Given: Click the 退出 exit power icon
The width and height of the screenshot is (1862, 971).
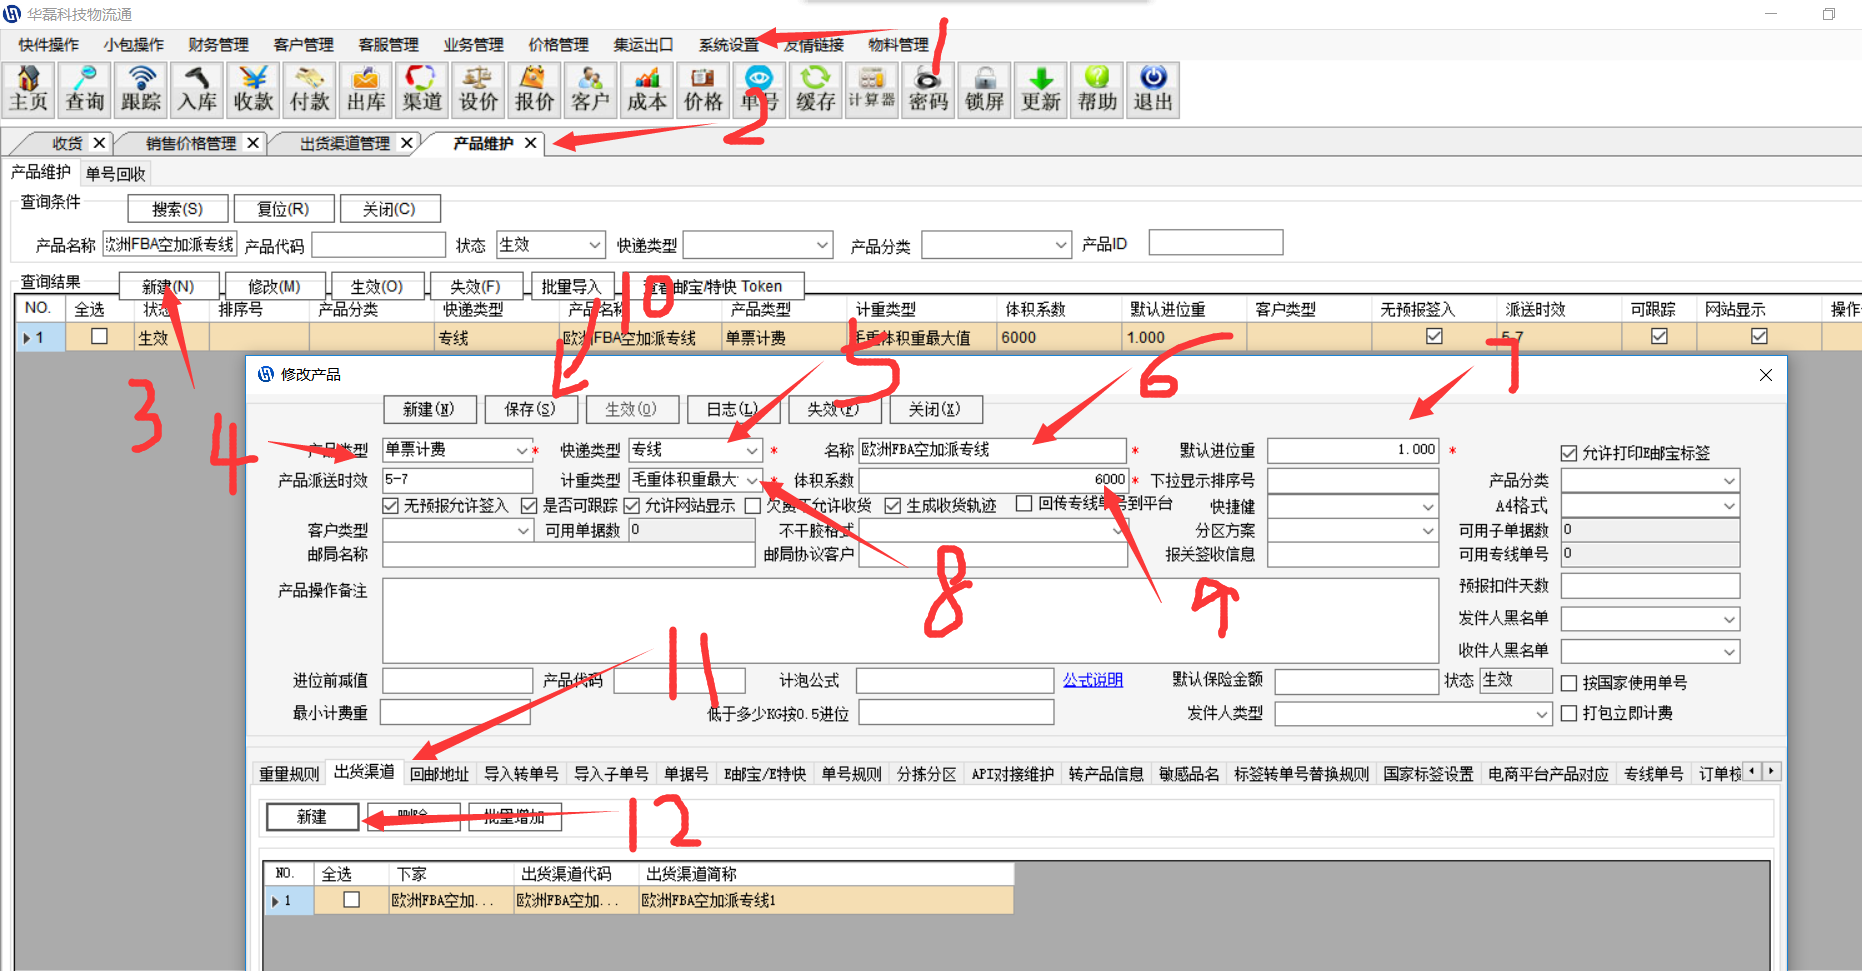Looking at the screenshot, I should [x=1153, y=90].
